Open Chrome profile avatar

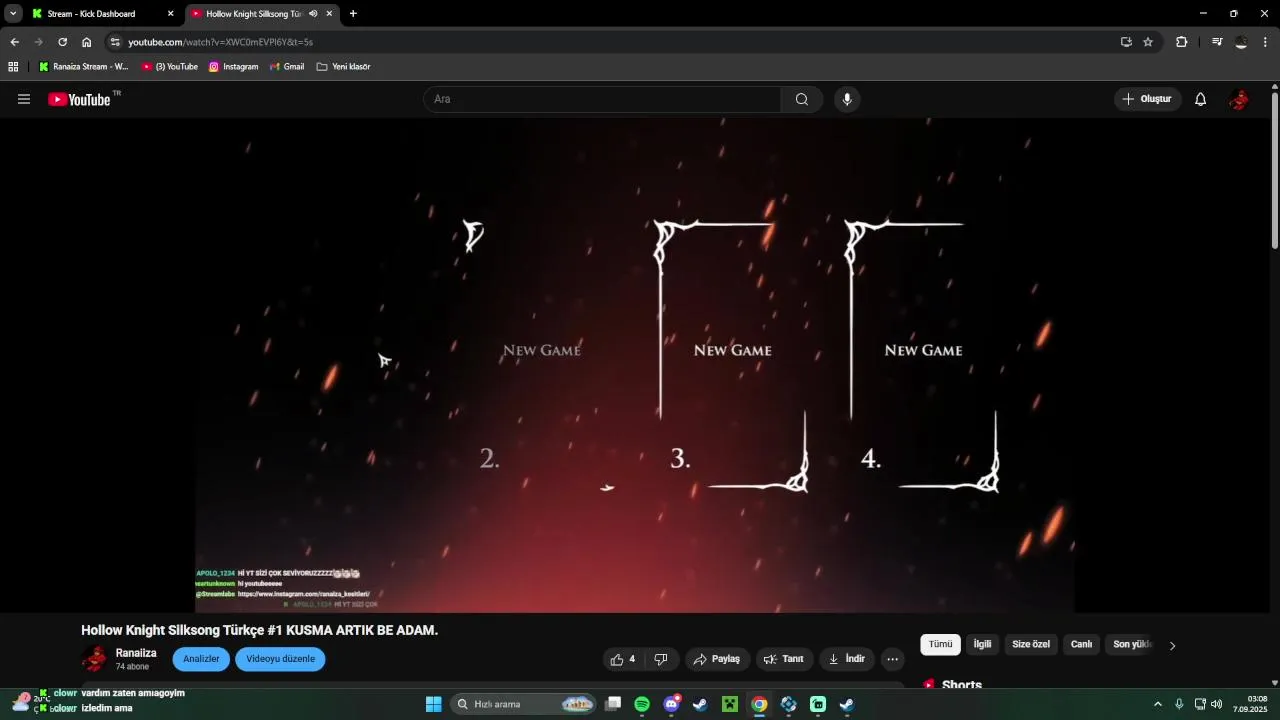pyautogui.click(x=1241, y=42)
